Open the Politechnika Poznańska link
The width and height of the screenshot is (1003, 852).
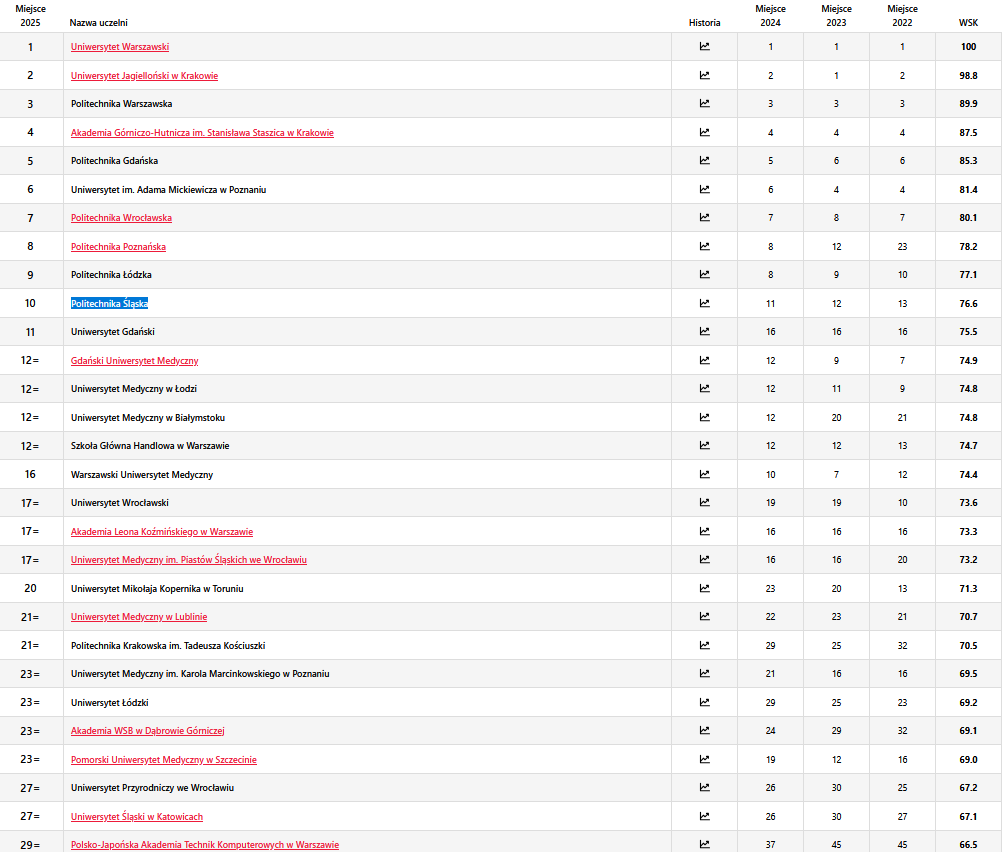[x=118, y=246]
